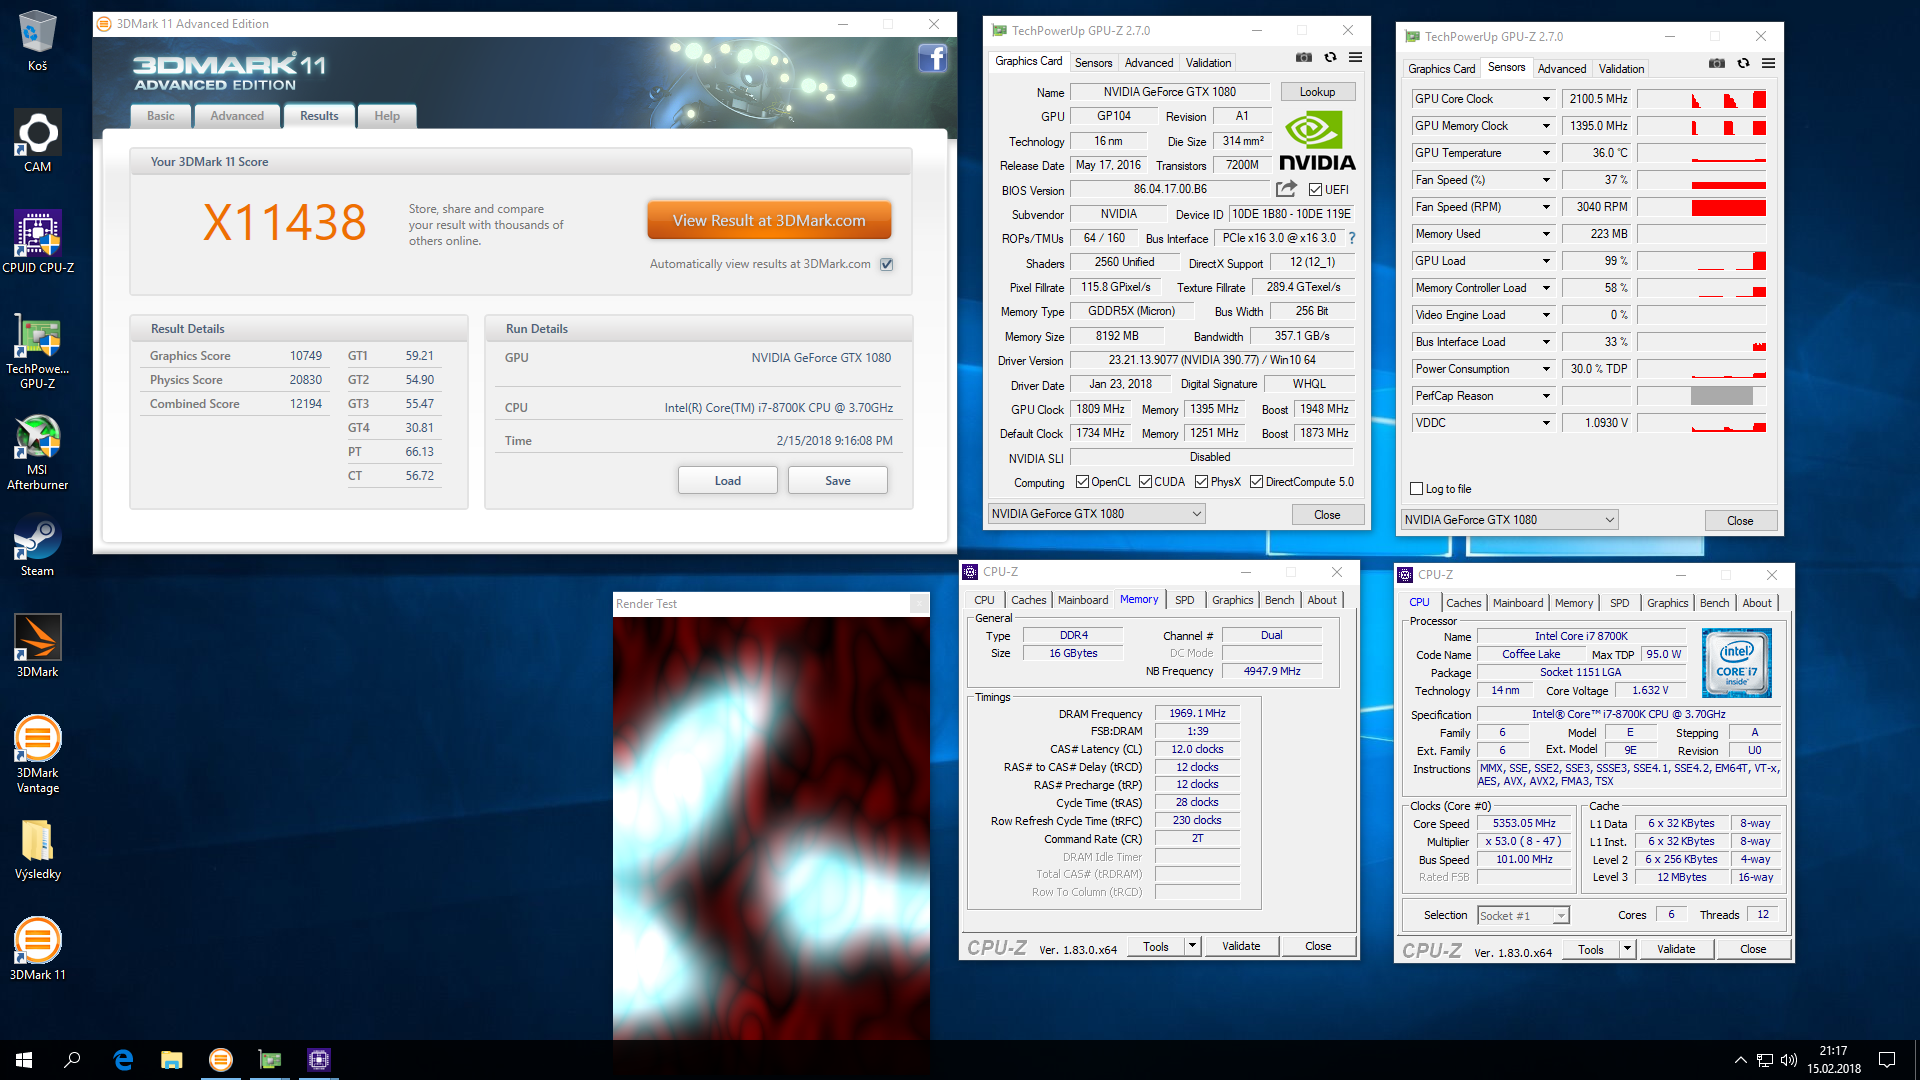Toggle the PhysX checkbox
Viewport: 1920px width, 1080px height.
tap(1201, 482)
